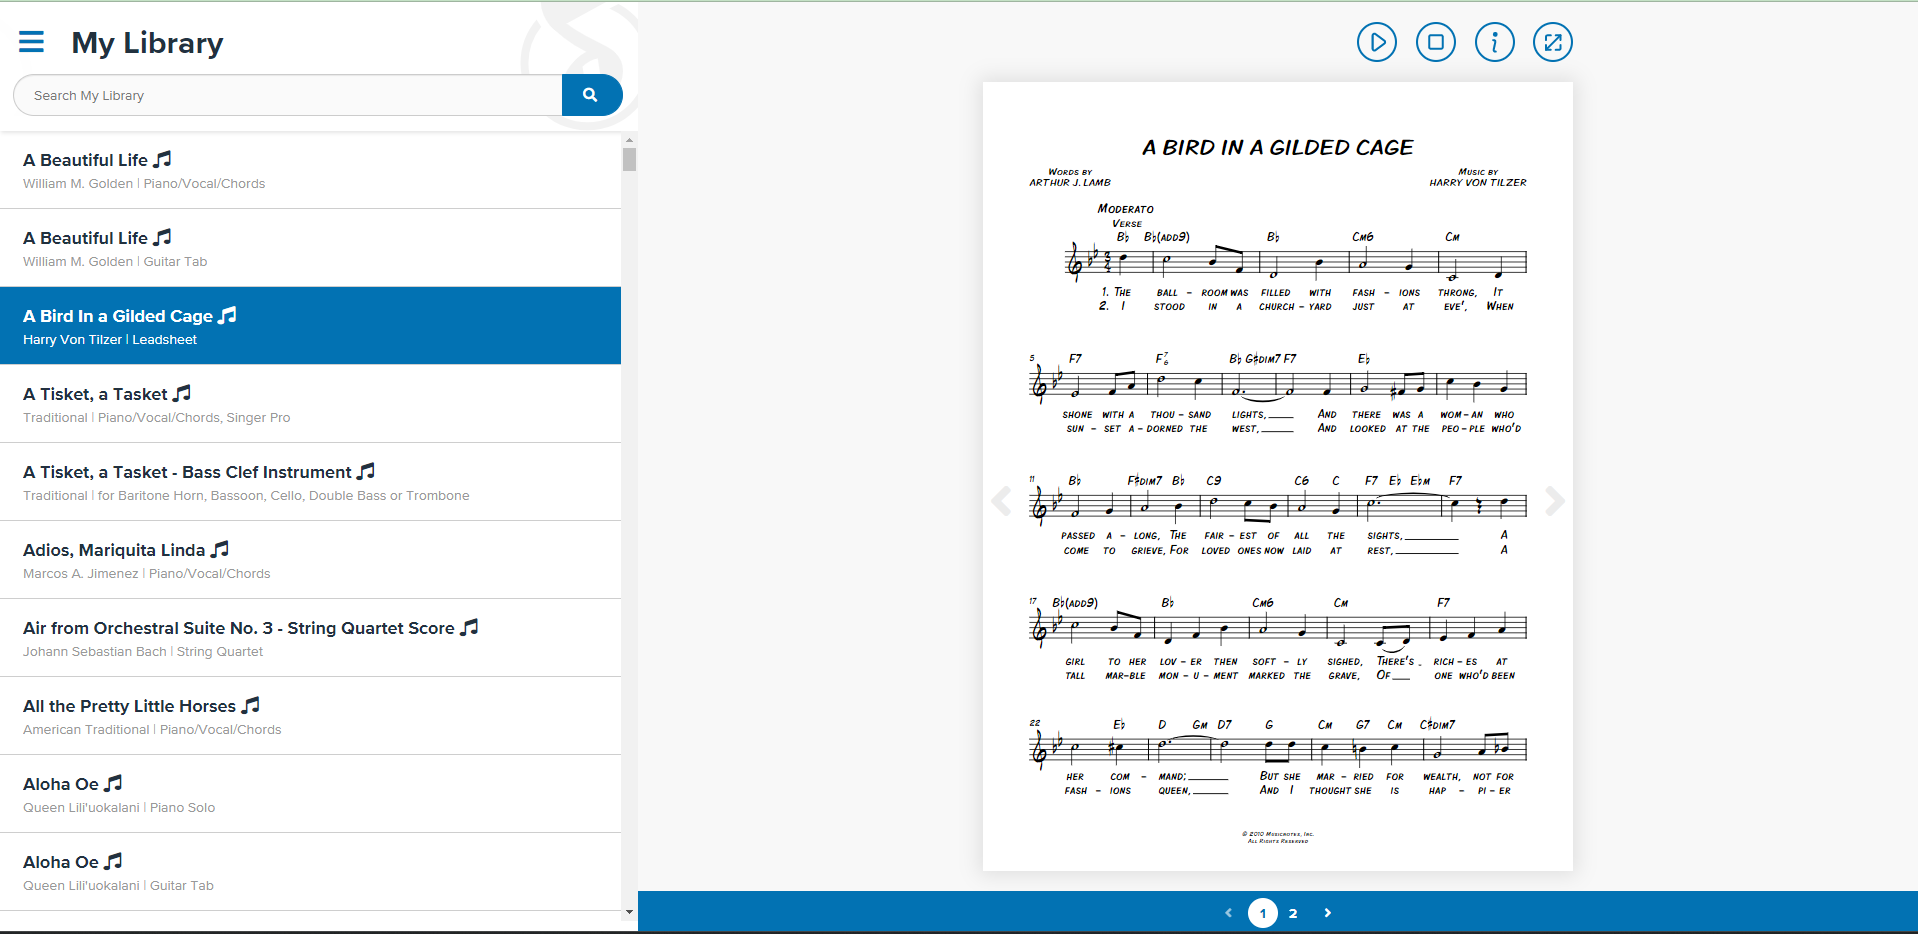Open Adios, Mariquita Linda entry

pyautogui.click(x=310, y=560)
